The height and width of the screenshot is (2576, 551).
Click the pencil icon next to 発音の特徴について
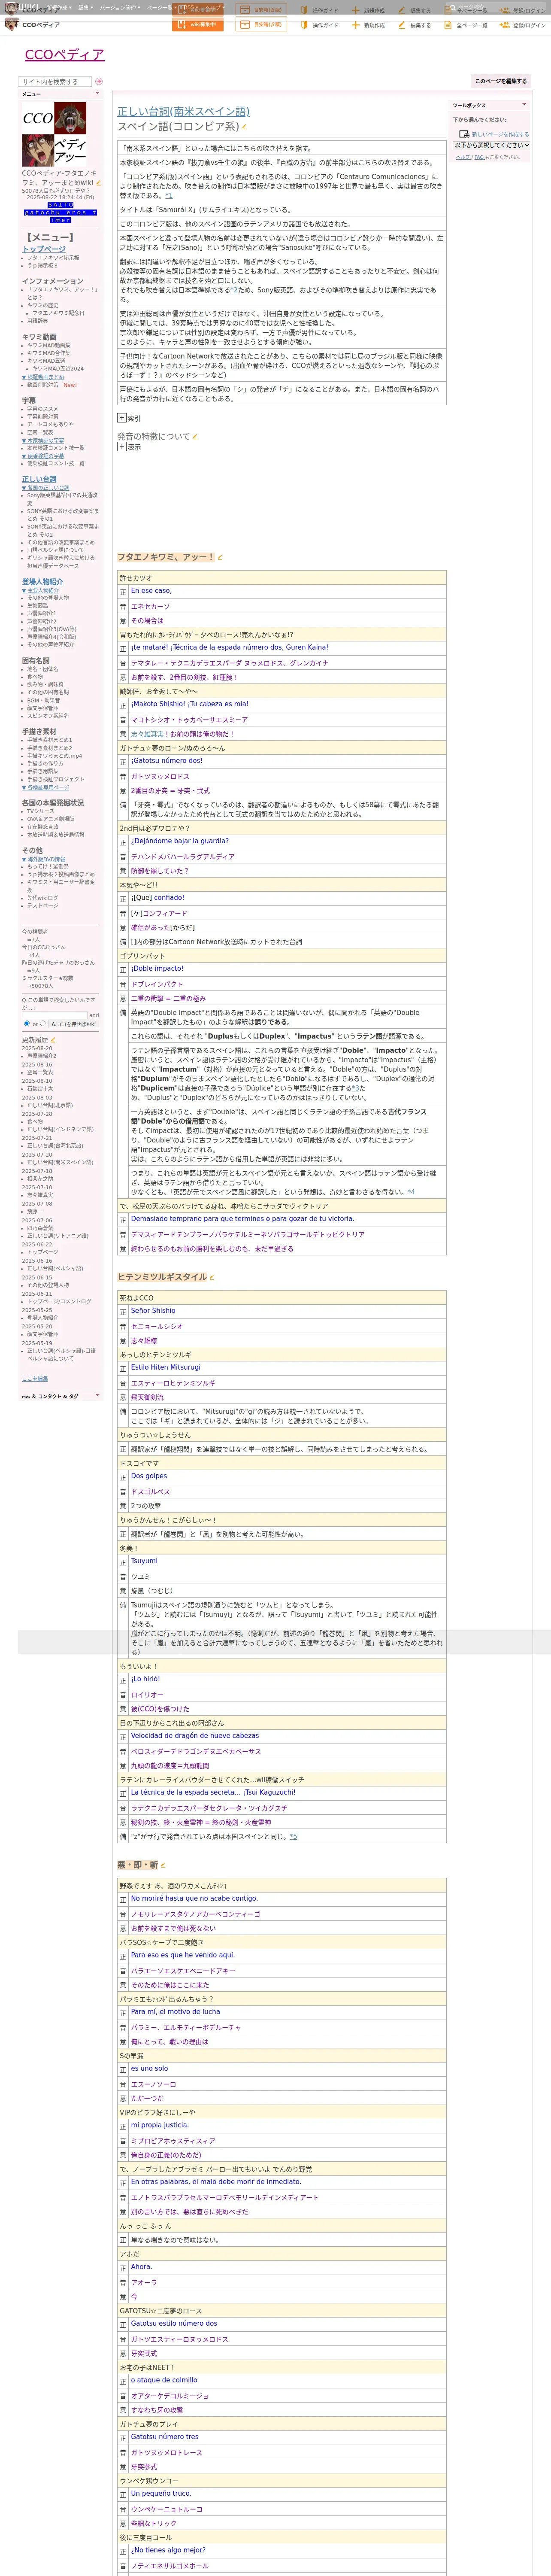(x=195, y=437)
